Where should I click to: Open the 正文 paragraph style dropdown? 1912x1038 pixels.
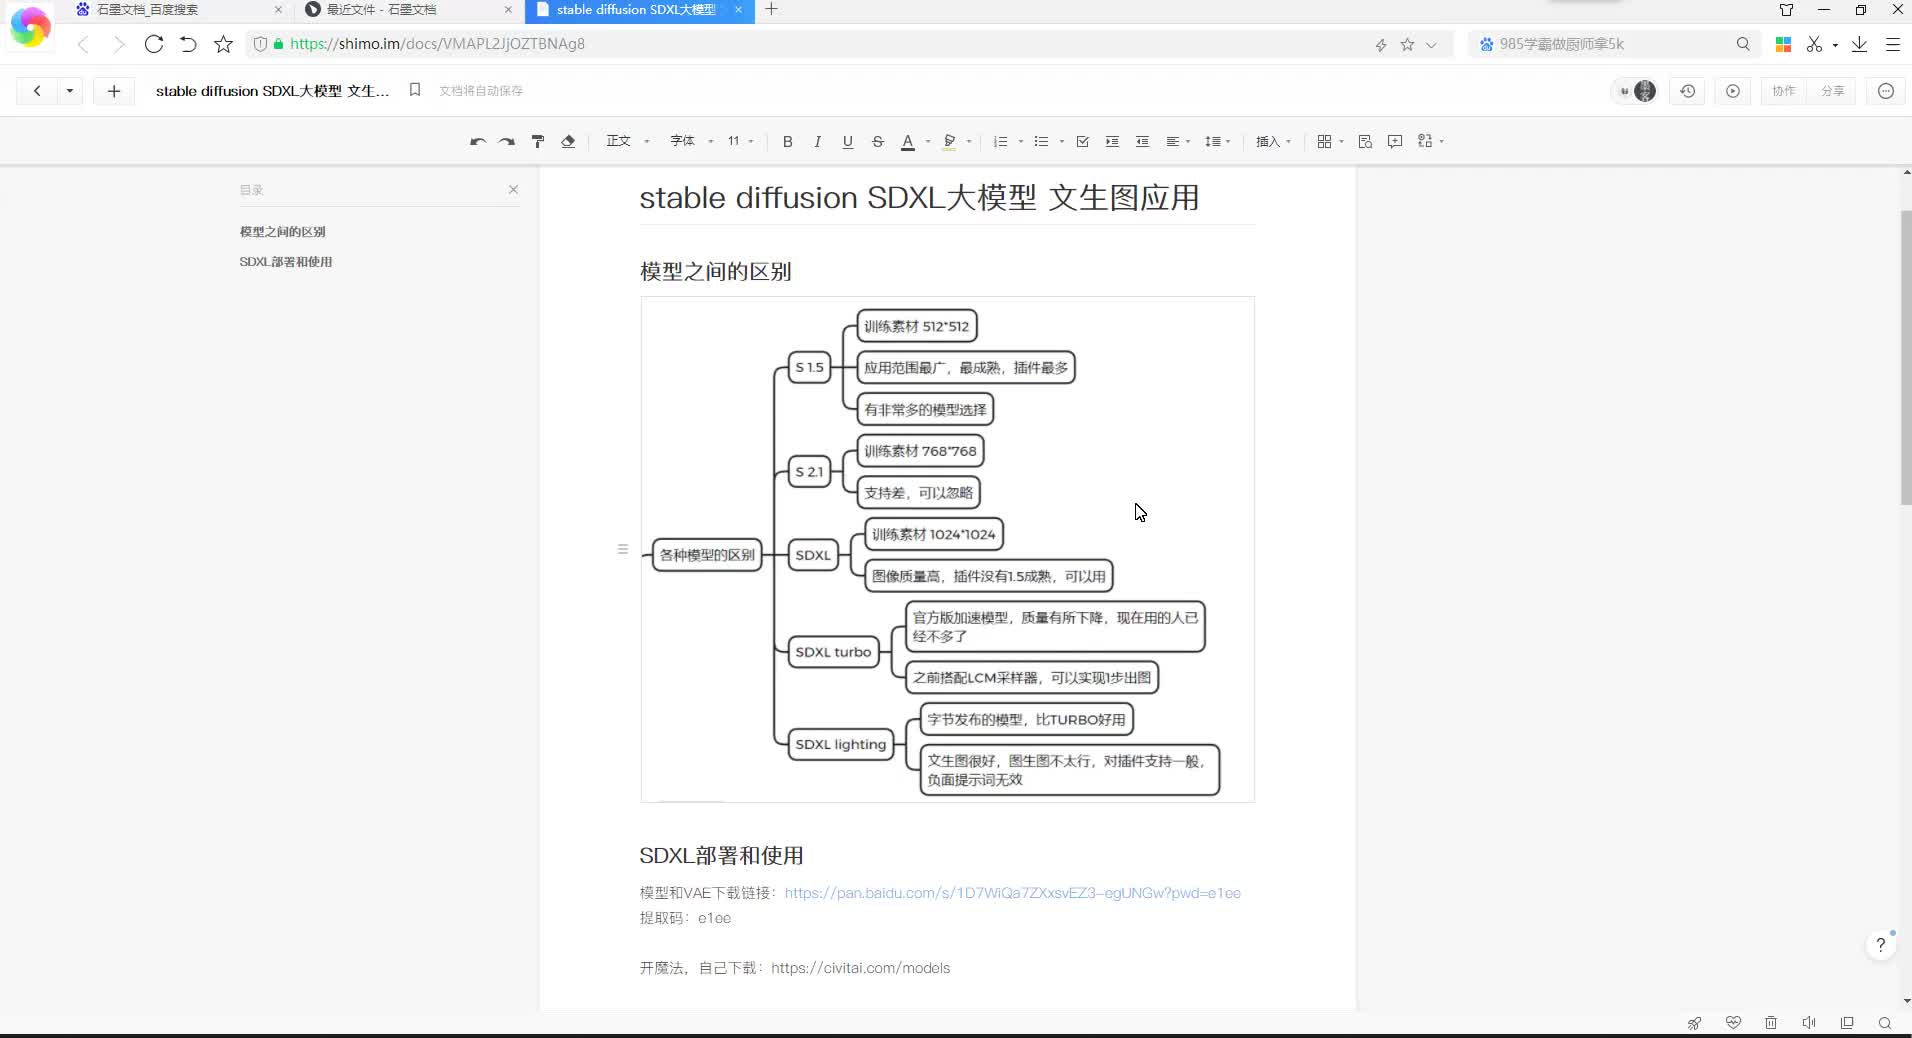coord(627,141)
